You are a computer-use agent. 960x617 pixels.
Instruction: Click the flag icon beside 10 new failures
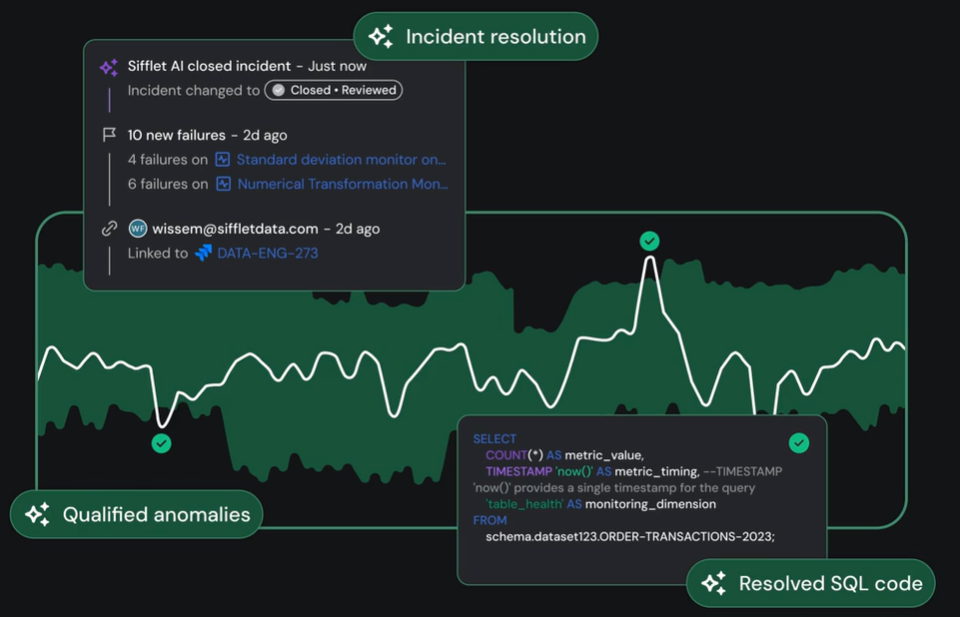109,135
